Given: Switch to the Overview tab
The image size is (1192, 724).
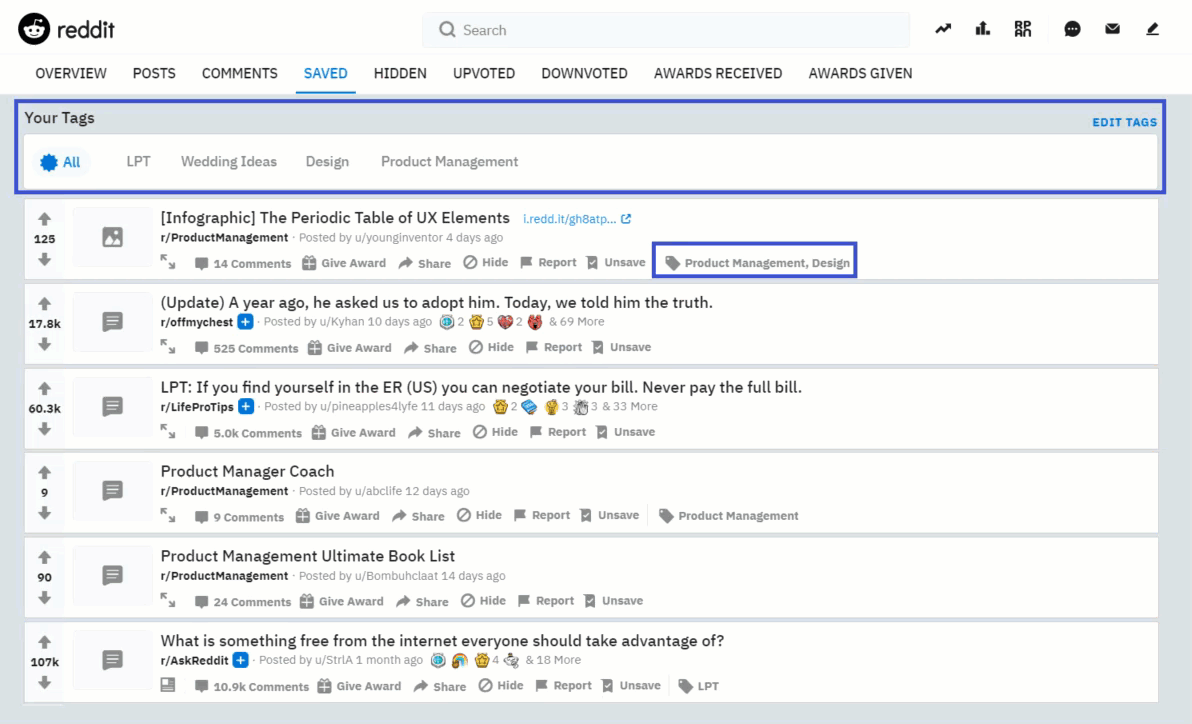Looking at the screenshot, I should tap(71, 73).
